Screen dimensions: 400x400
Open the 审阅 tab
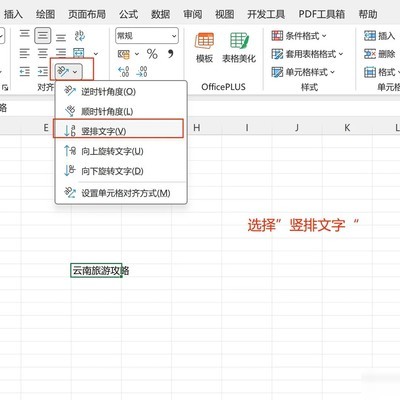(192, 14)
